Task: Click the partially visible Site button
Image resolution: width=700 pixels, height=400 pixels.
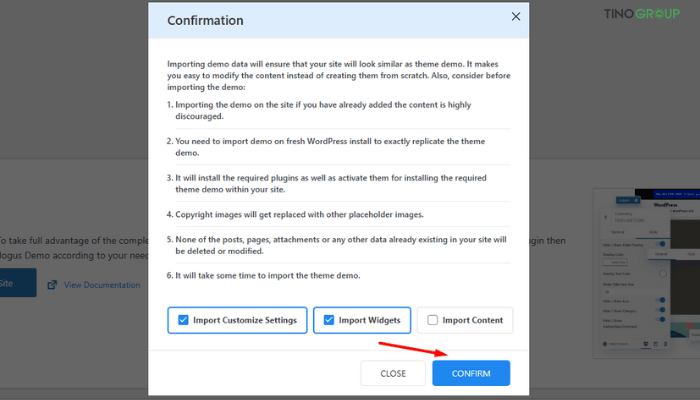Action: tap(18, 283)
